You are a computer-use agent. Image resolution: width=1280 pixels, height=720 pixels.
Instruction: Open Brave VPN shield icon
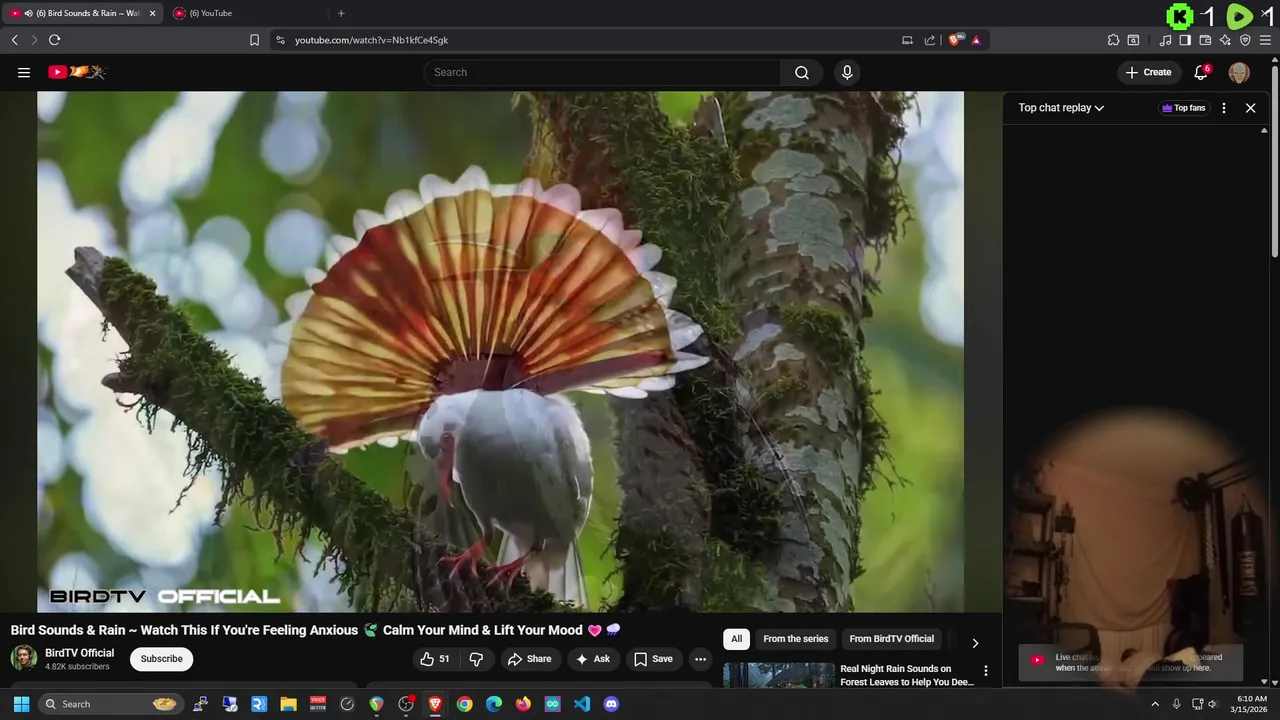point(1245,40)
